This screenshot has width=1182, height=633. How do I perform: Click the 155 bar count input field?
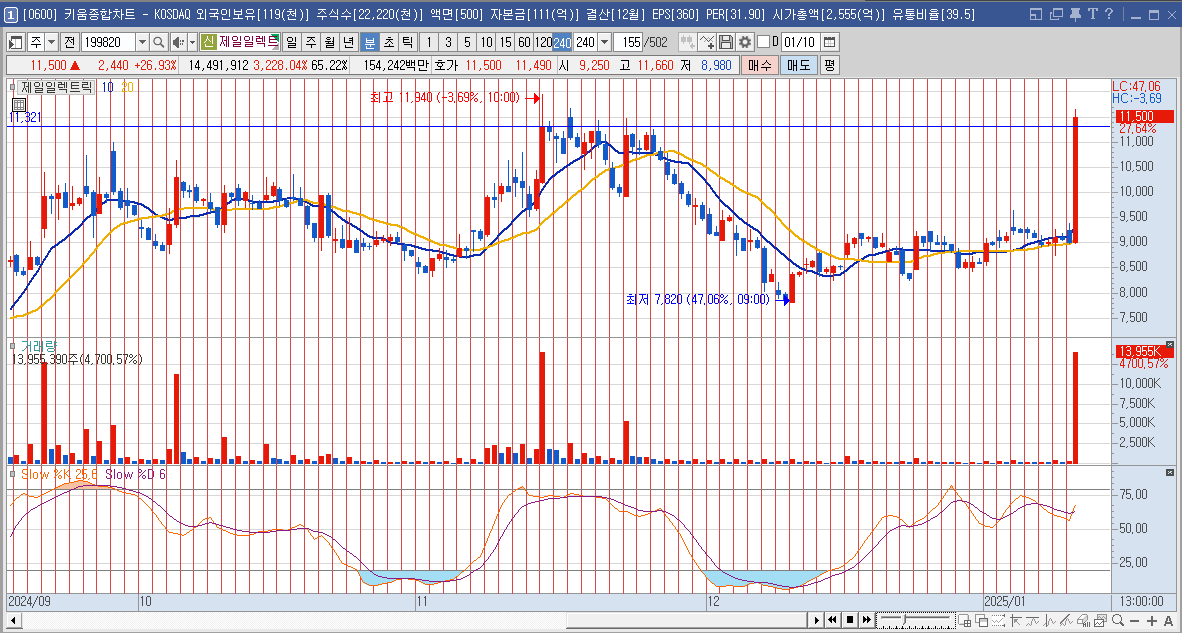click(x=627, y=42)
